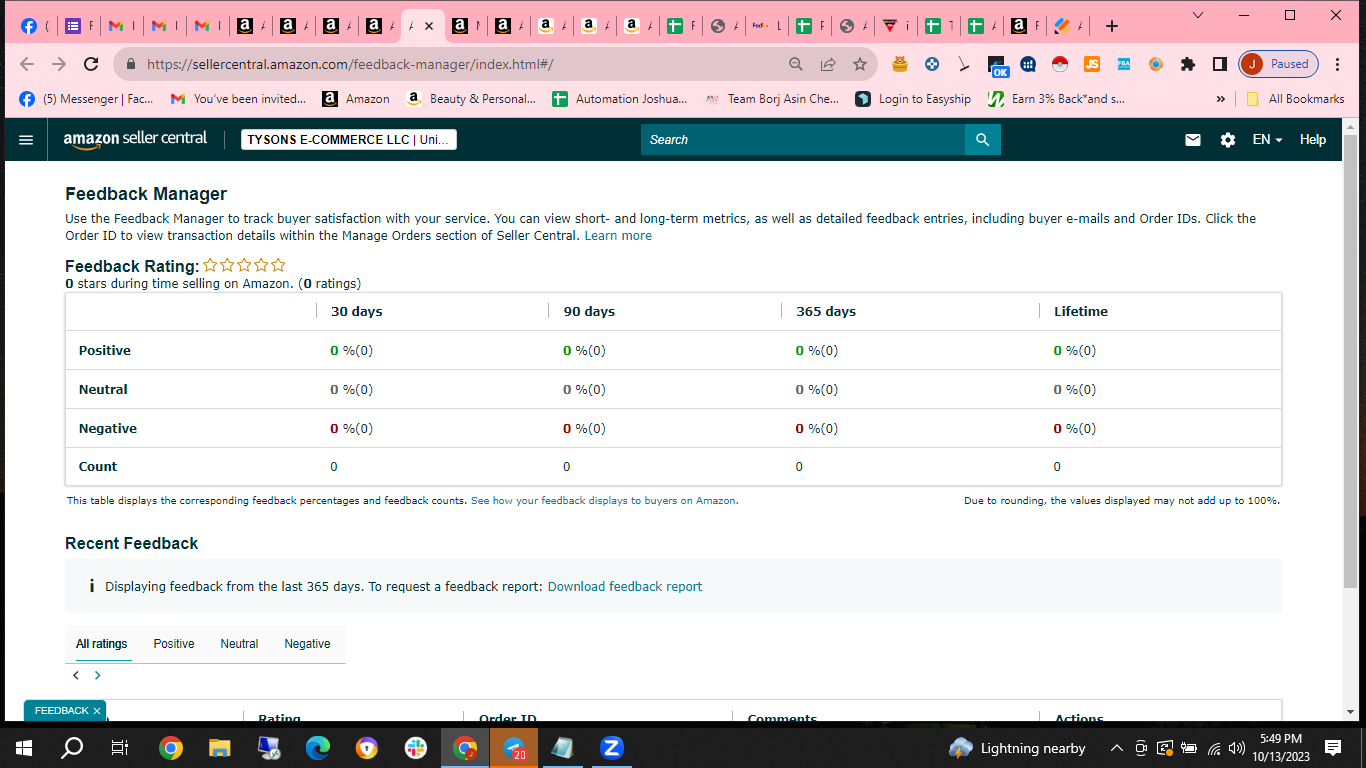Click the 365 days column header
Image resolution: width=1366 pixels, height=768 pixels.
pyautogui.click(x=826, y=312)
